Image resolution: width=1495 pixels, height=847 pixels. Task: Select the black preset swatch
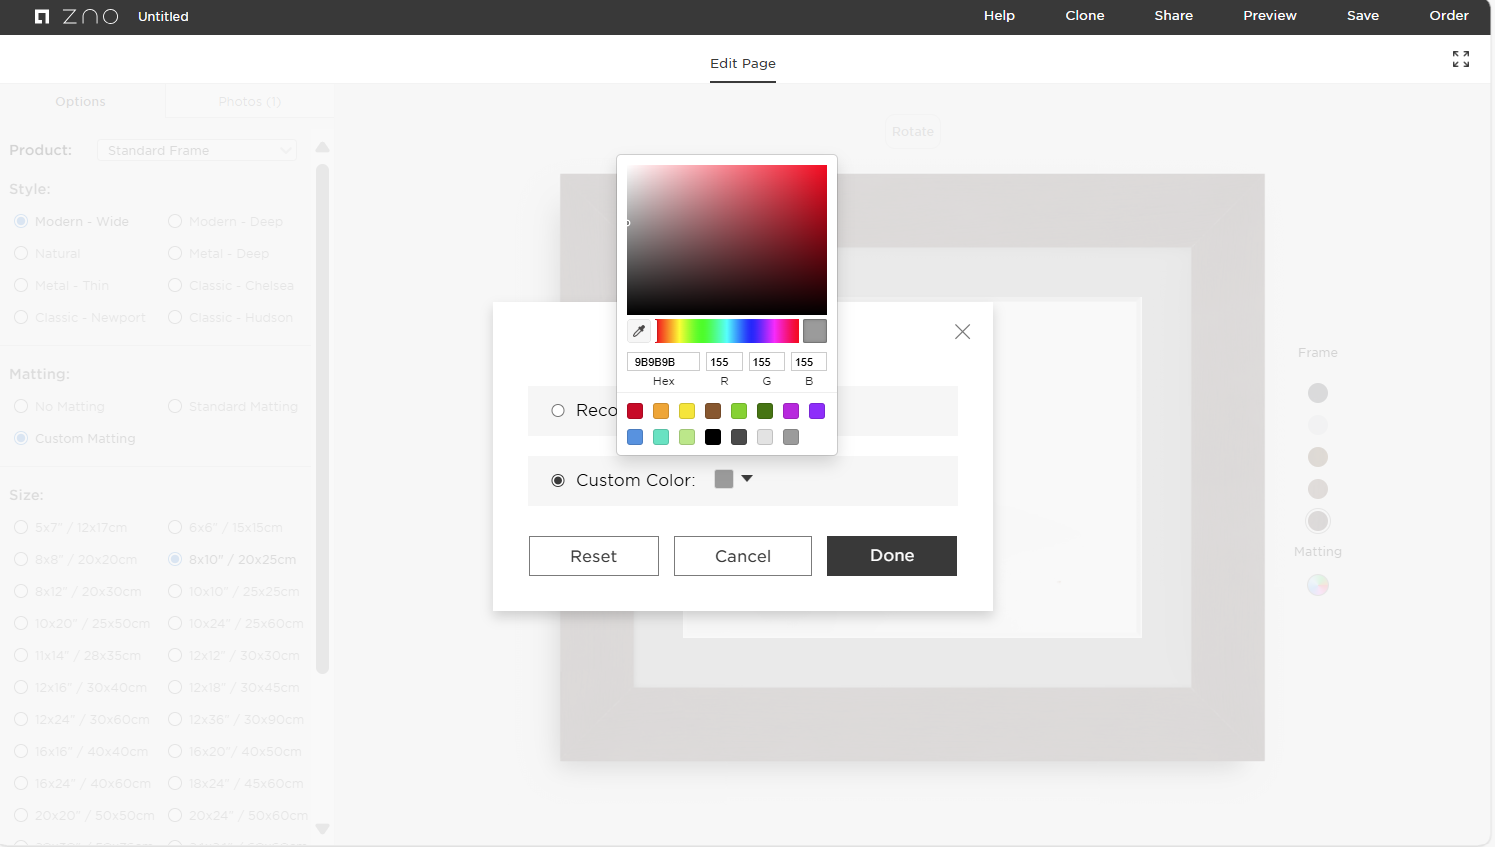pos(713,437)
